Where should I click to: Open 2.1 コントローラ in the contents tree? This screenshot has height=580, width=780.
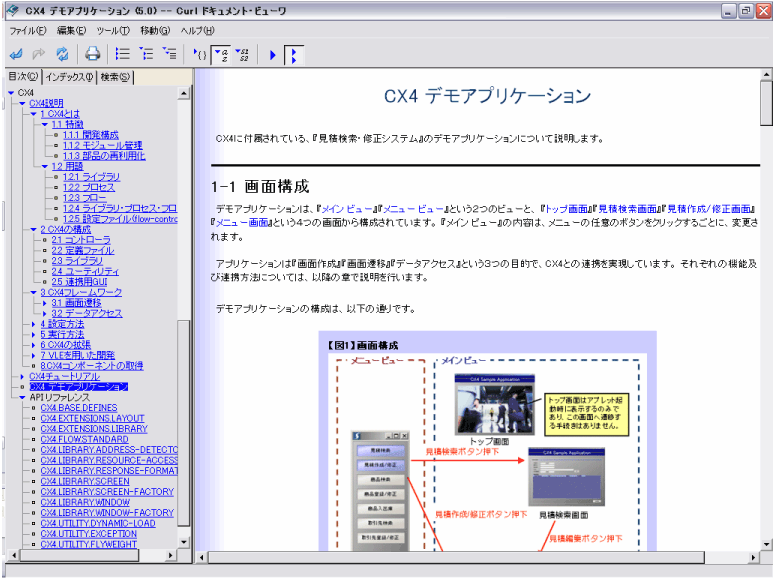click(x=81, y=240)
